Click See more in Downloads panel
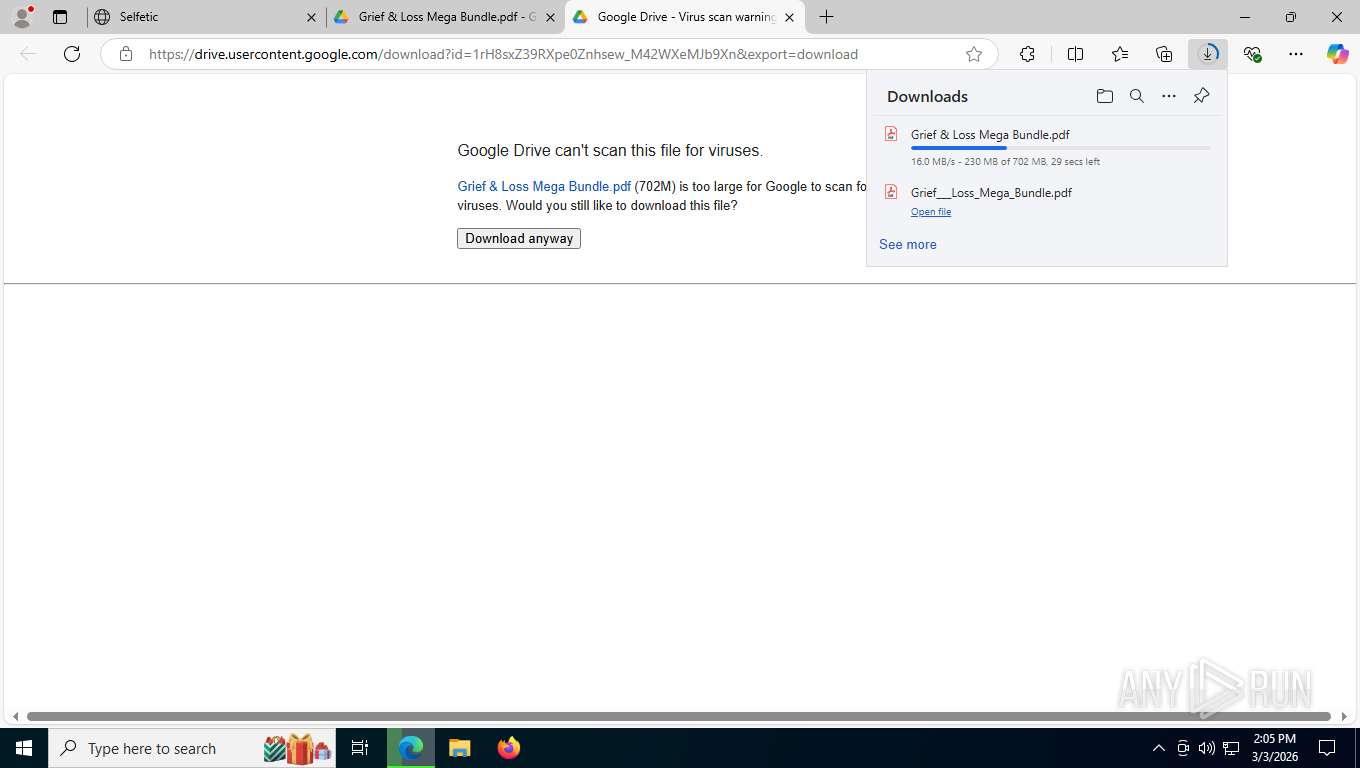 coord(907,244)
